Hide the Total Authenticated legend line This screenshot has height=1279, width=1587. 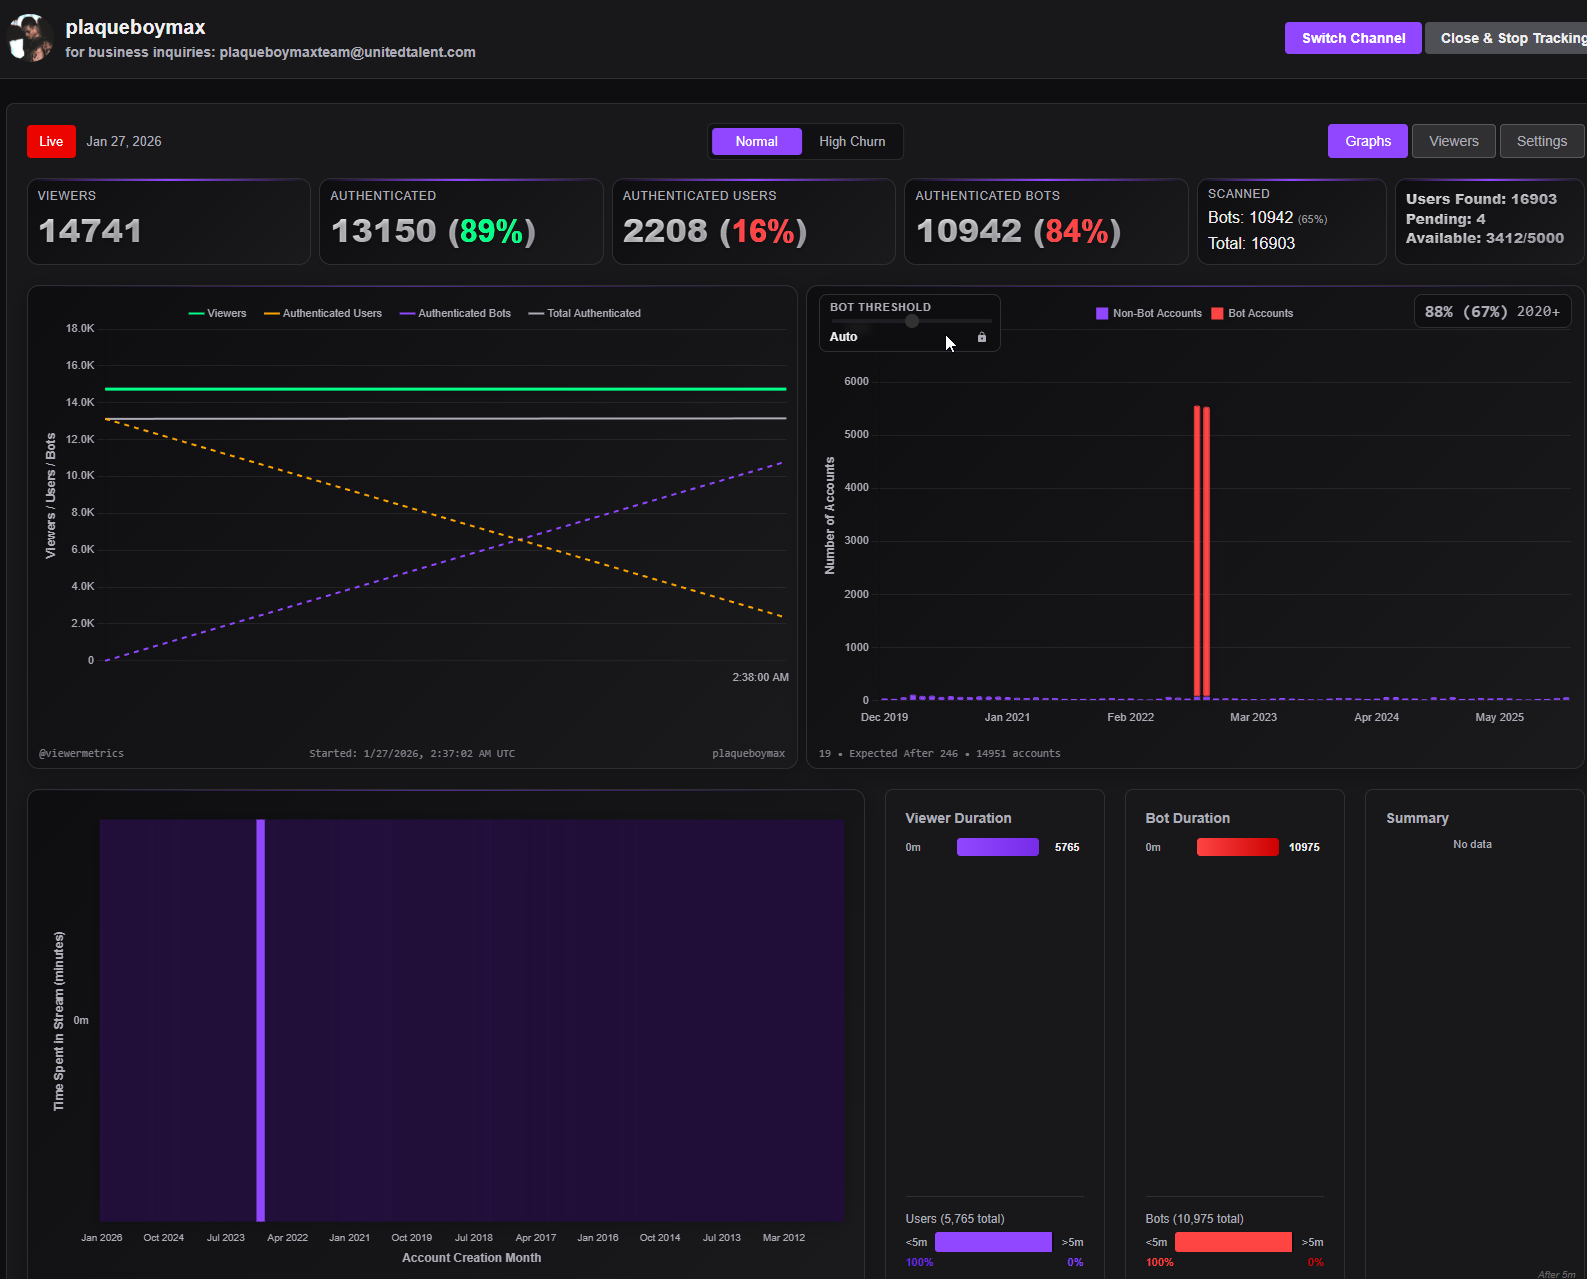585,314
